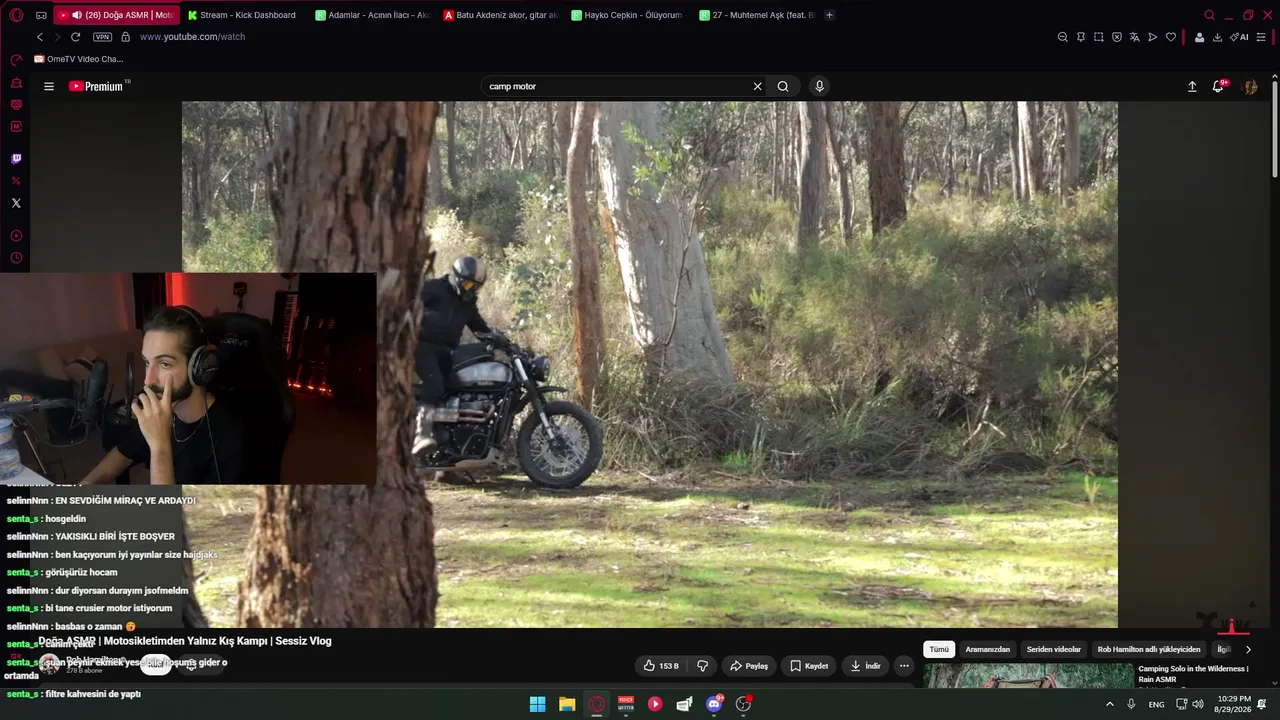
Task: Reload the YouTube page
Action: 75,37
